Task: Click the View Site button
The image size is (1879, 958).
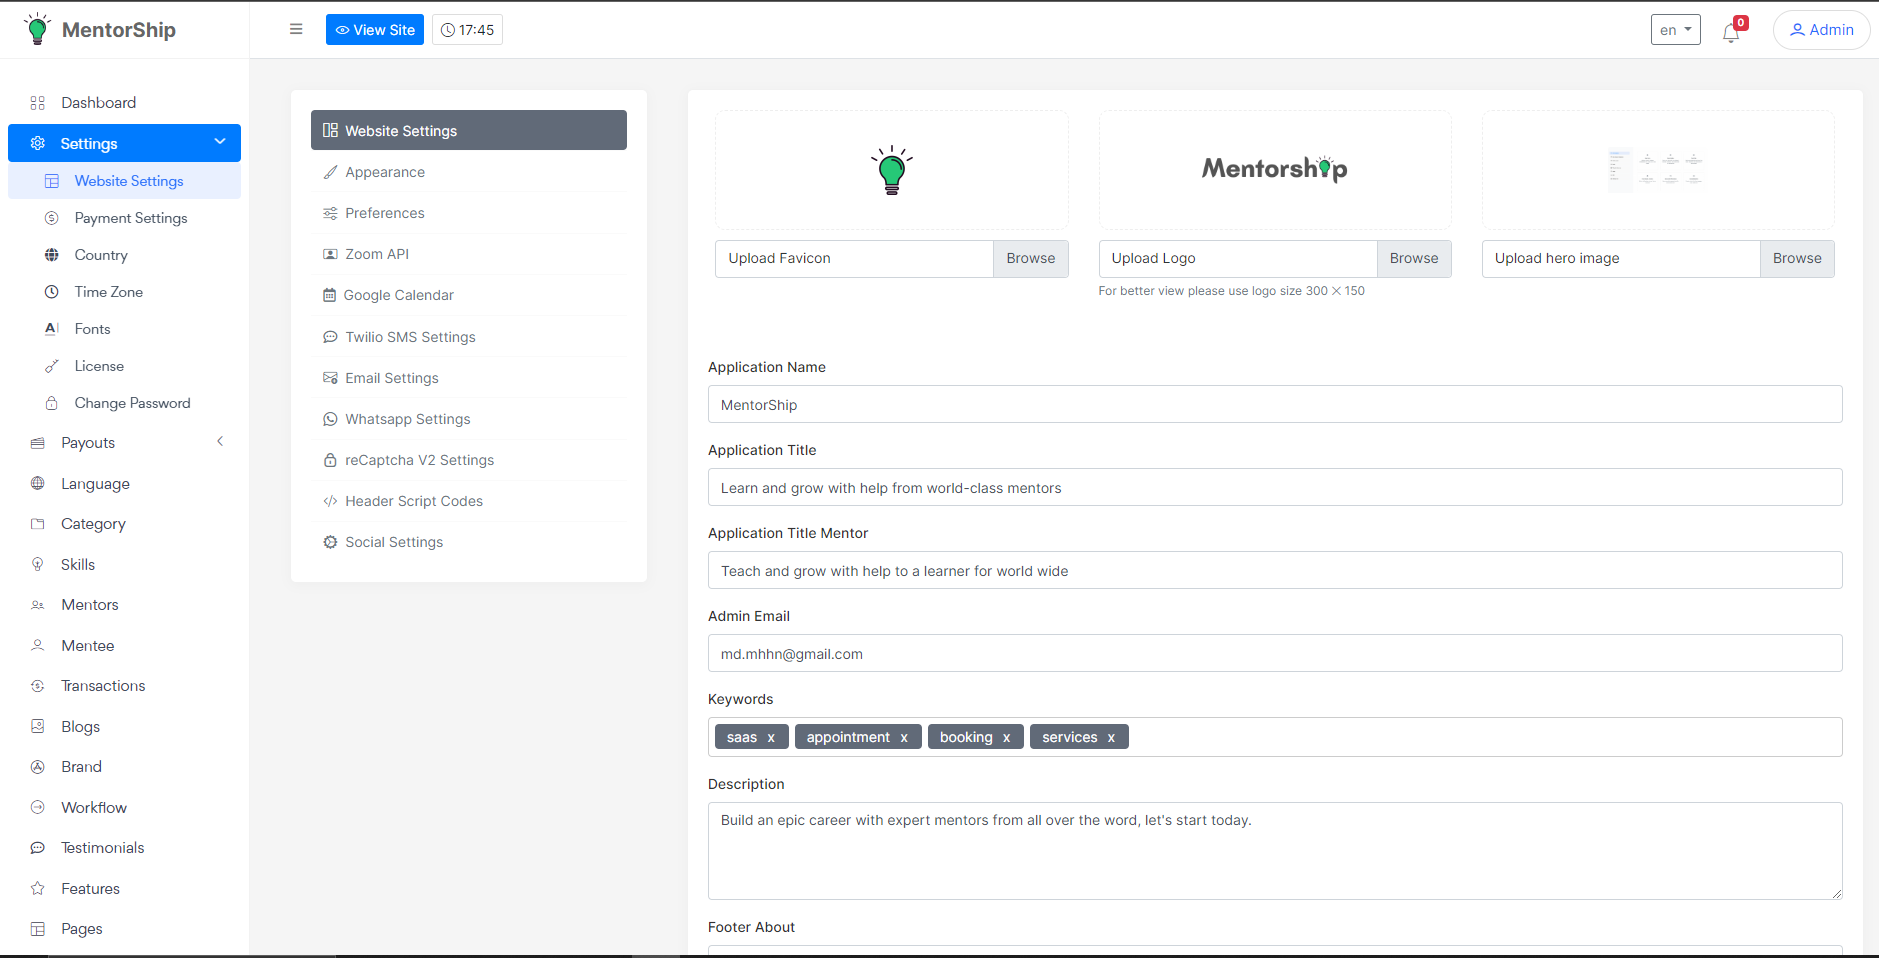Action: click(375, 30)
